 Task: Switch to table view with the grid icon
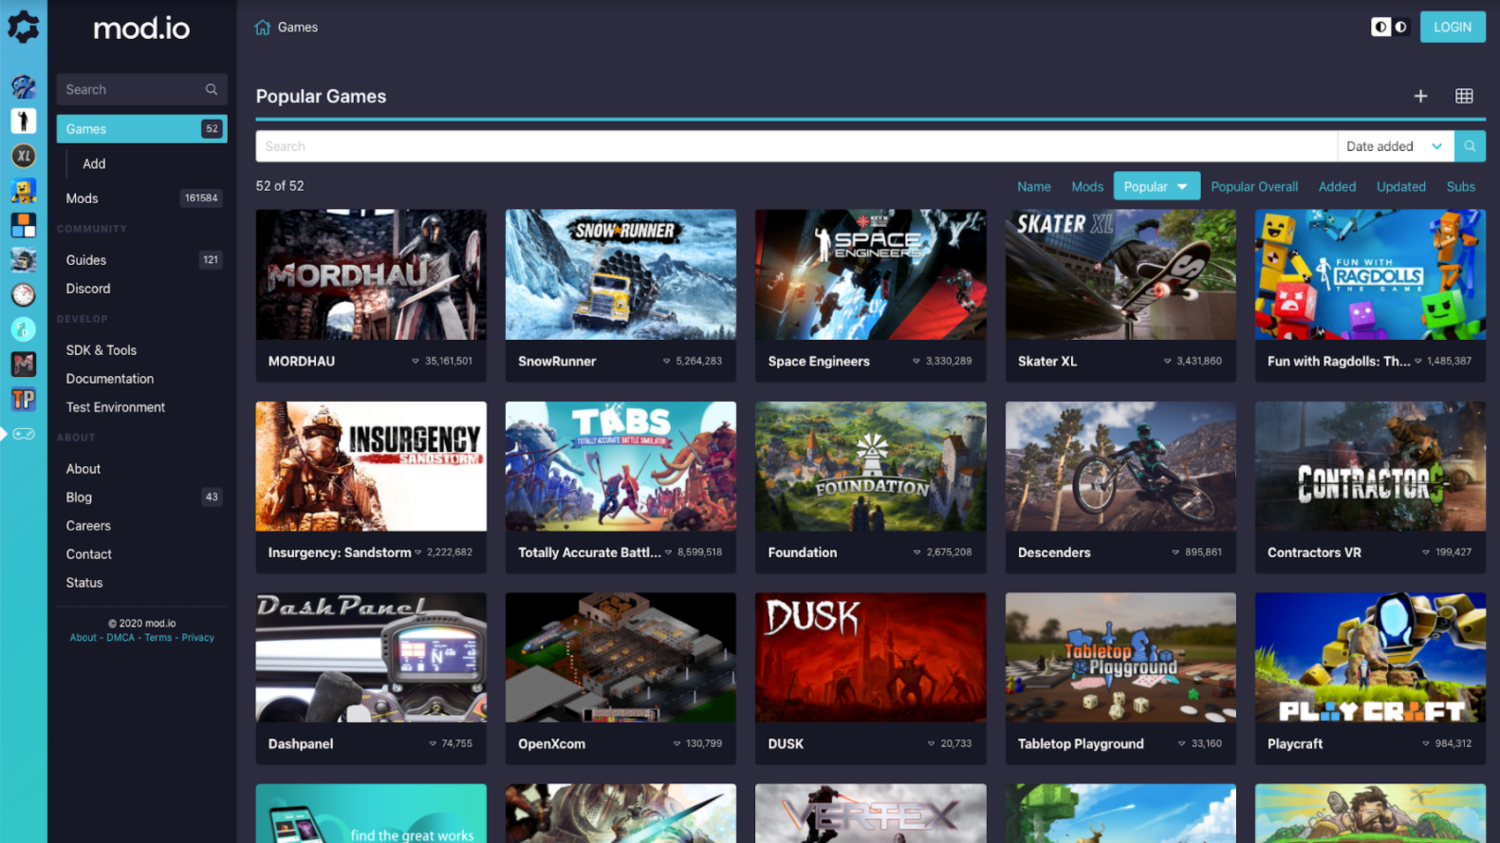[1464, 96]
